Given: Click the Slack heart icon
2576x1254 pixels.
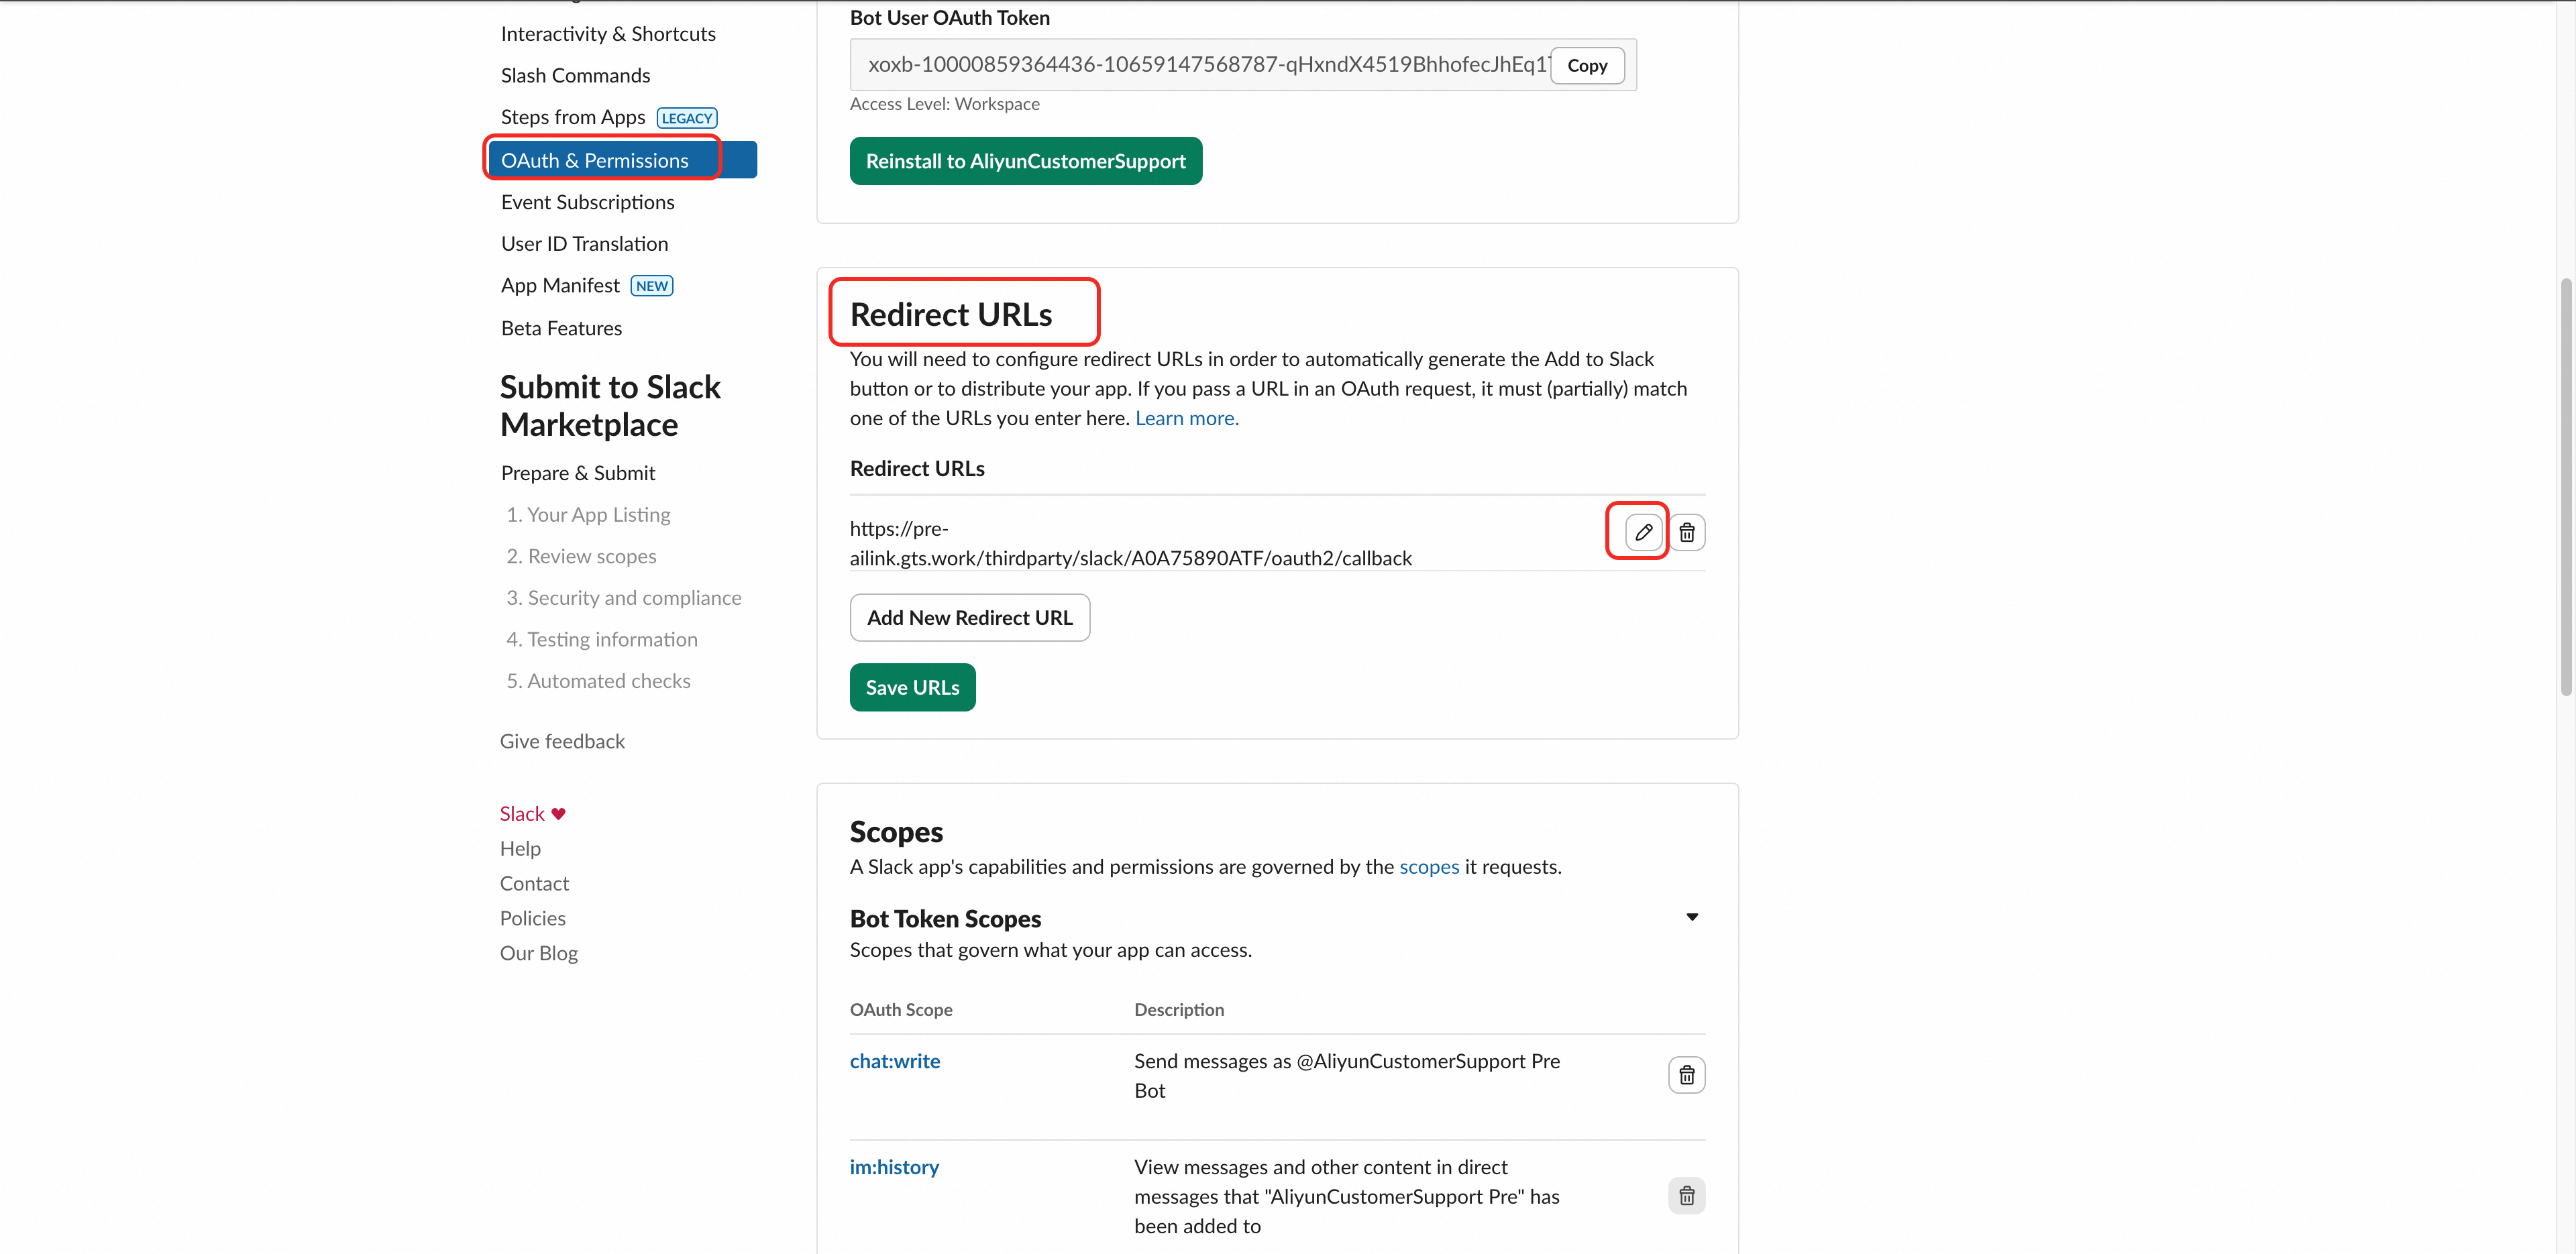Looking at the screenshot, I should 558,814.
